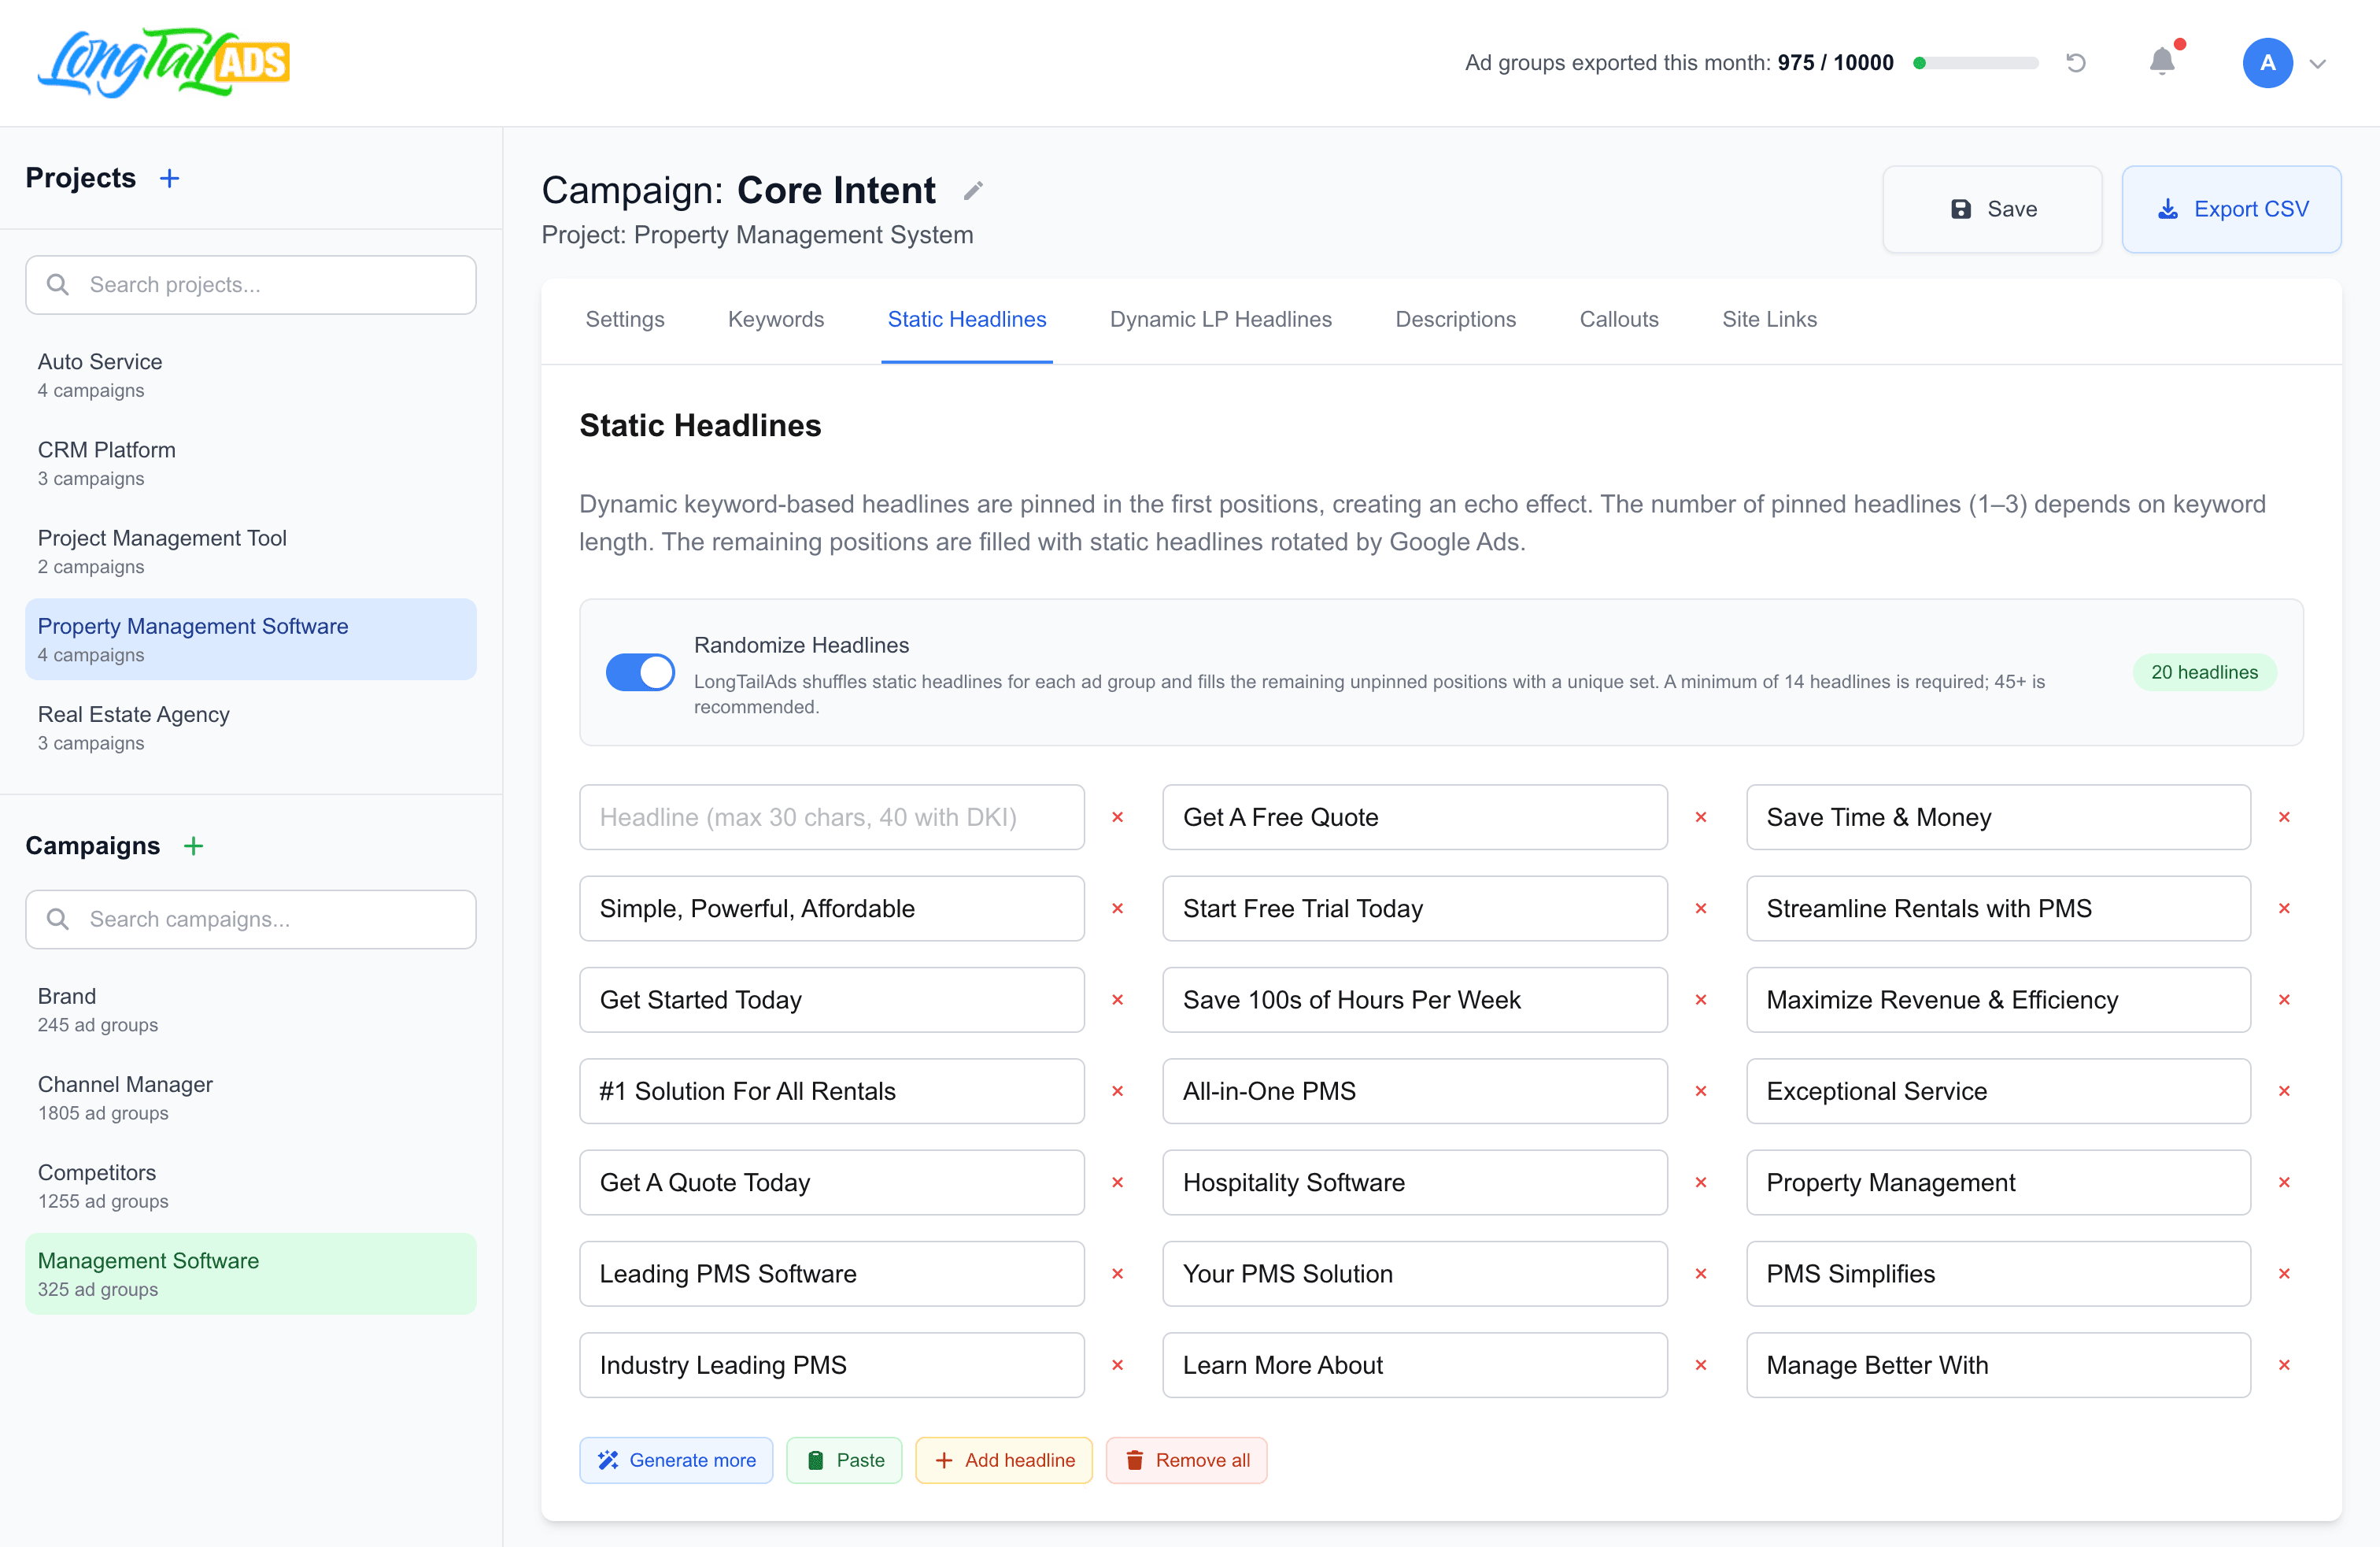Select the Auto Service project
The width and height of the screenshot is (2380, 1547).
[251, 375]
